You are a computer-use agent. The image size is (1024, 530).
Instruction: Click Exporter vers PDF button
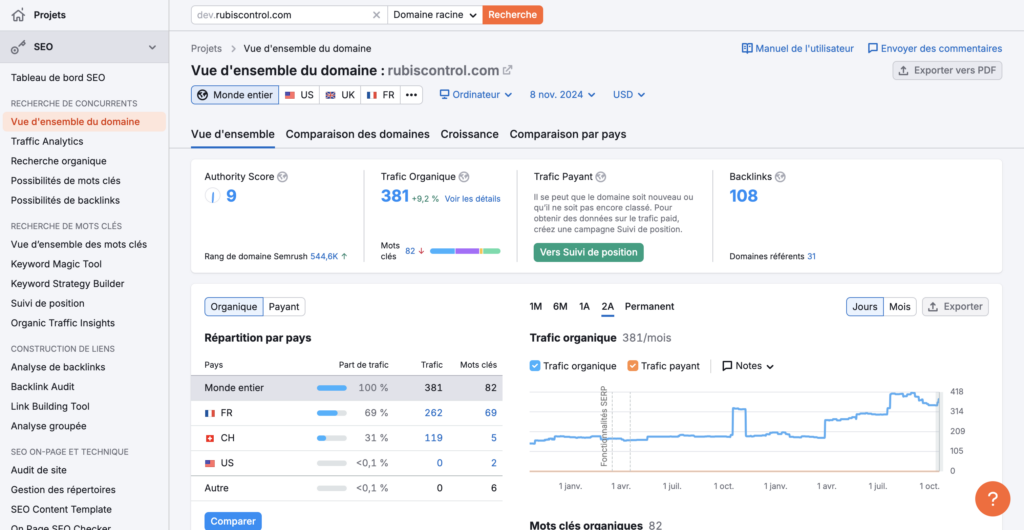pos(948,70)
